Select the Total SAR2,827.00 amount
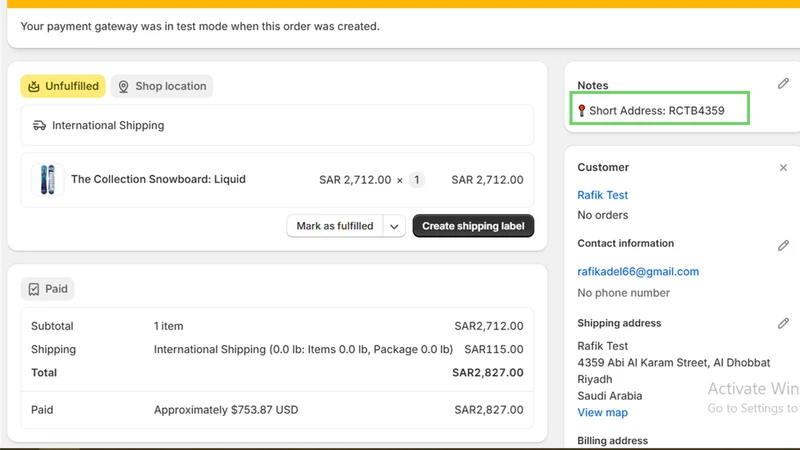Screen dimensions: 800x450 coord(487,372)
